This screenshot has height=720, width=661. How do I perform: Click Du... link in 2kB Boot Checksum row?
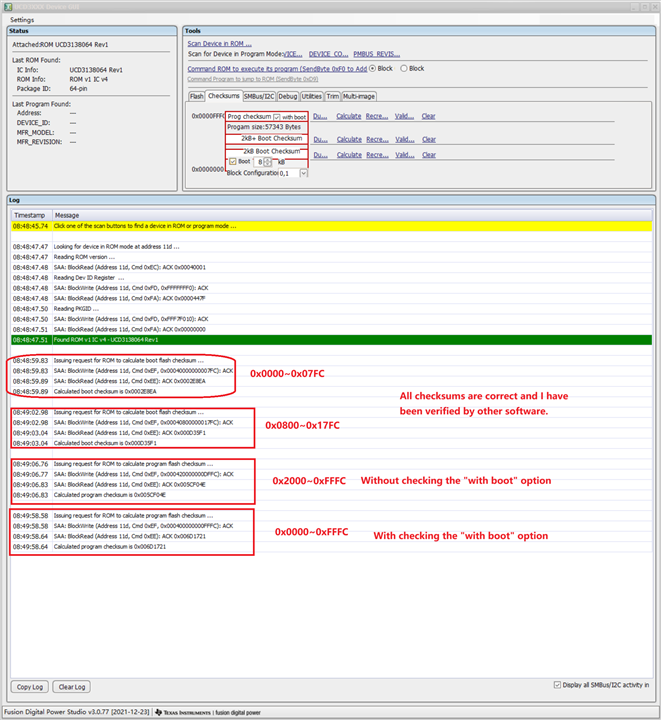(320, 155)
